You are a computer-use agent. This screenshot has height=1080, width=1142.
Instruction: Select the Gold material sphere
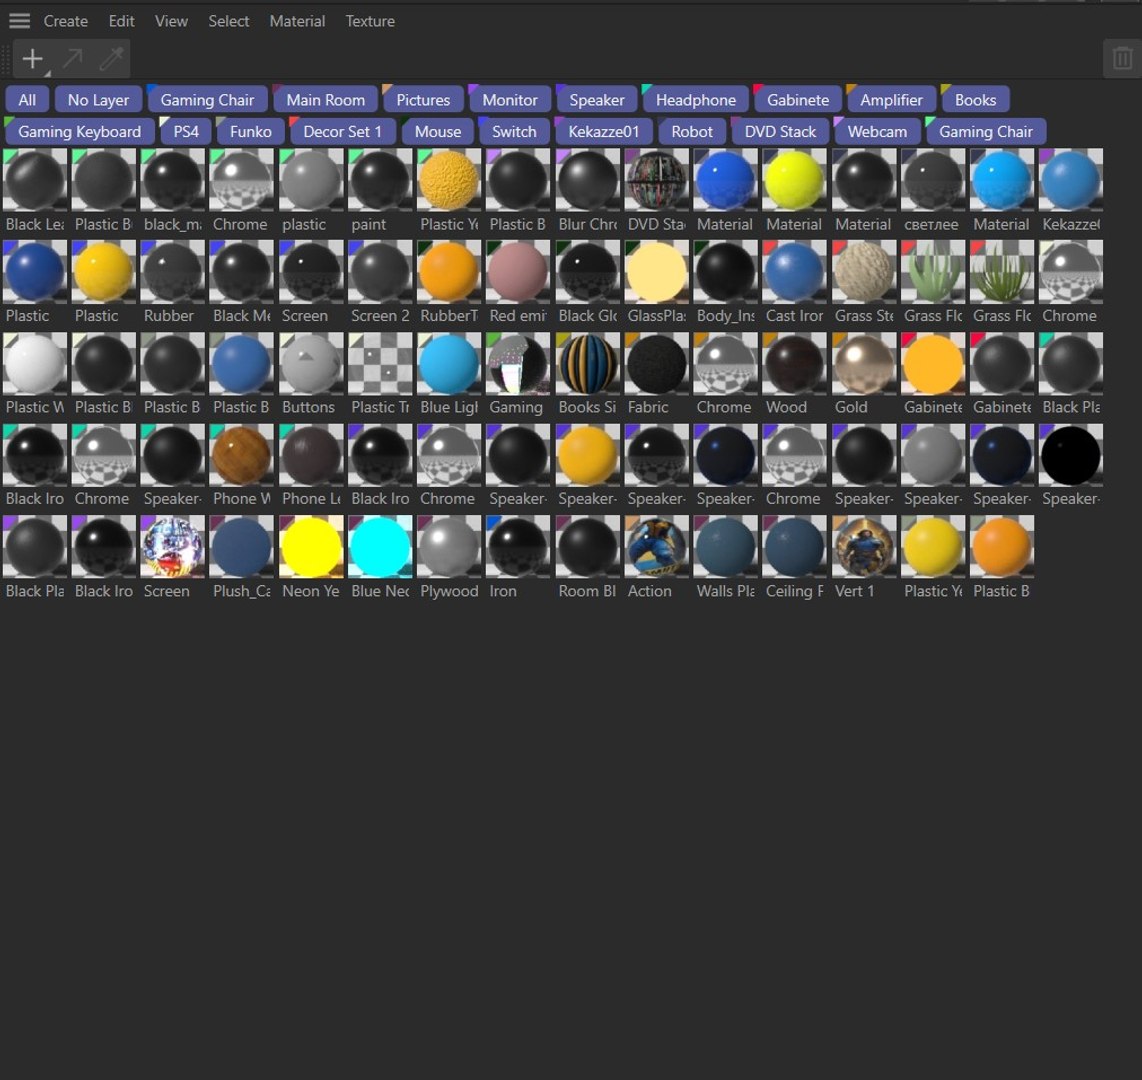(864, 363)
